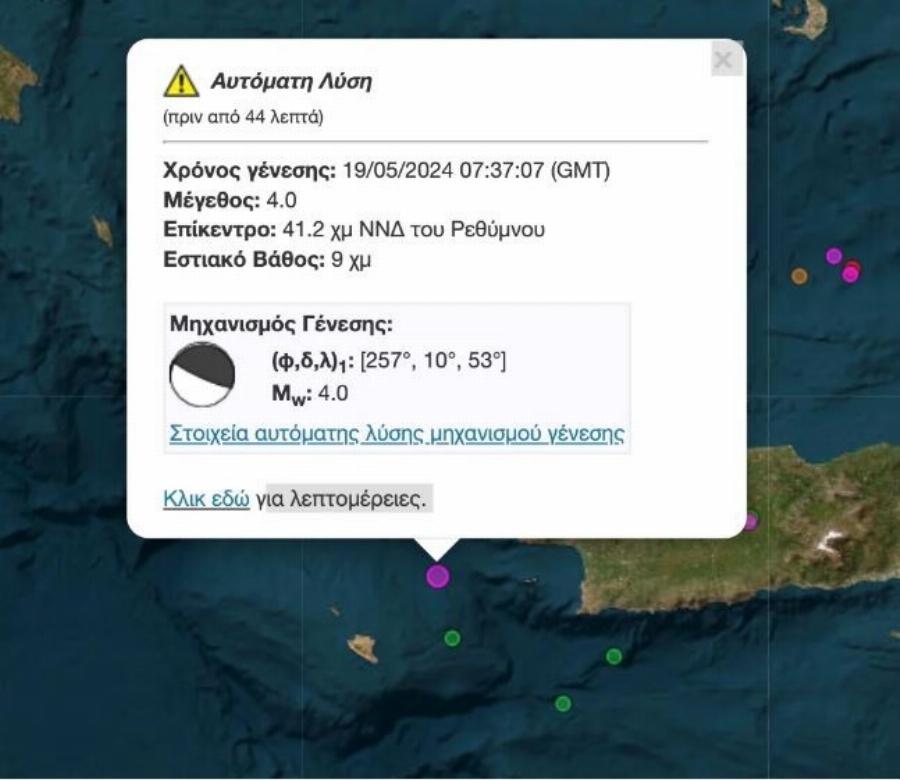Select the purple earthquake marker near right edge
Viewport: 900px width, 780px height.
click(x=834, y=255)
